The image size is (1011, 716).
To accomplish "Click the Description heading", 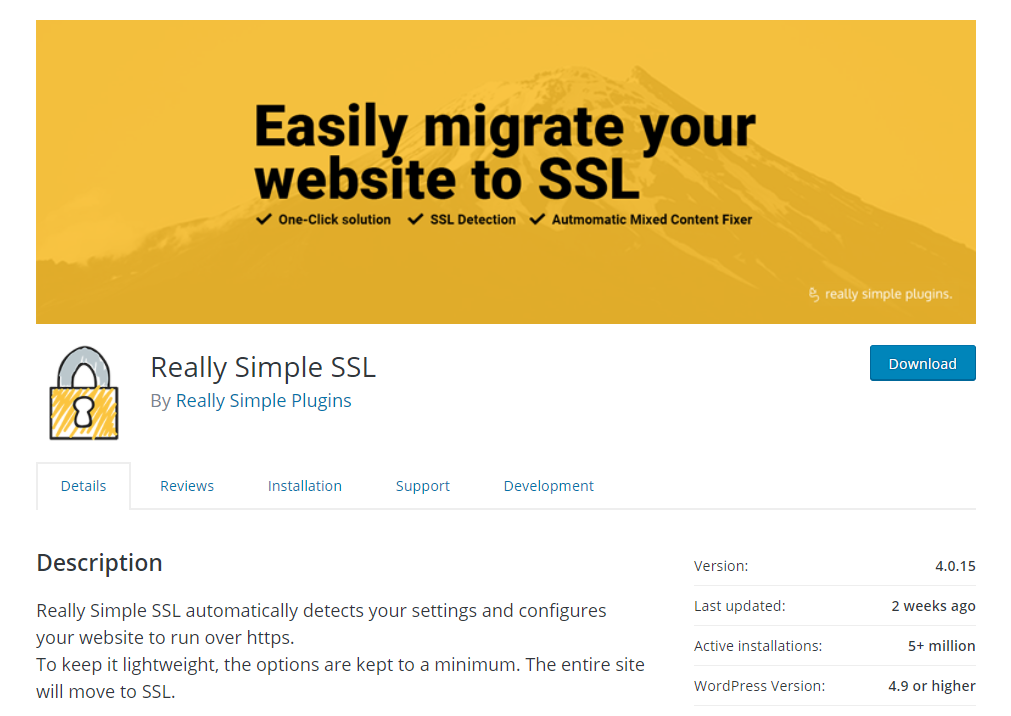I will coord(99,562).
